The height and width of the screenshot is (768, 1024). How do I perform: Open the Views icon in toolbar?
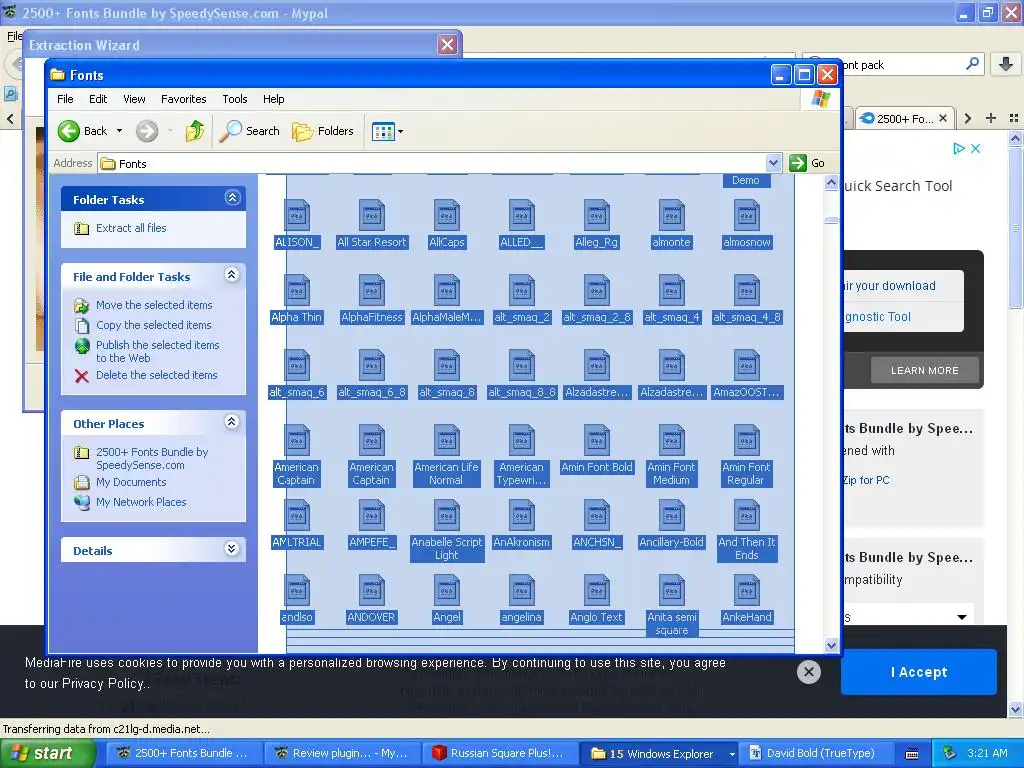pos(383,131)
